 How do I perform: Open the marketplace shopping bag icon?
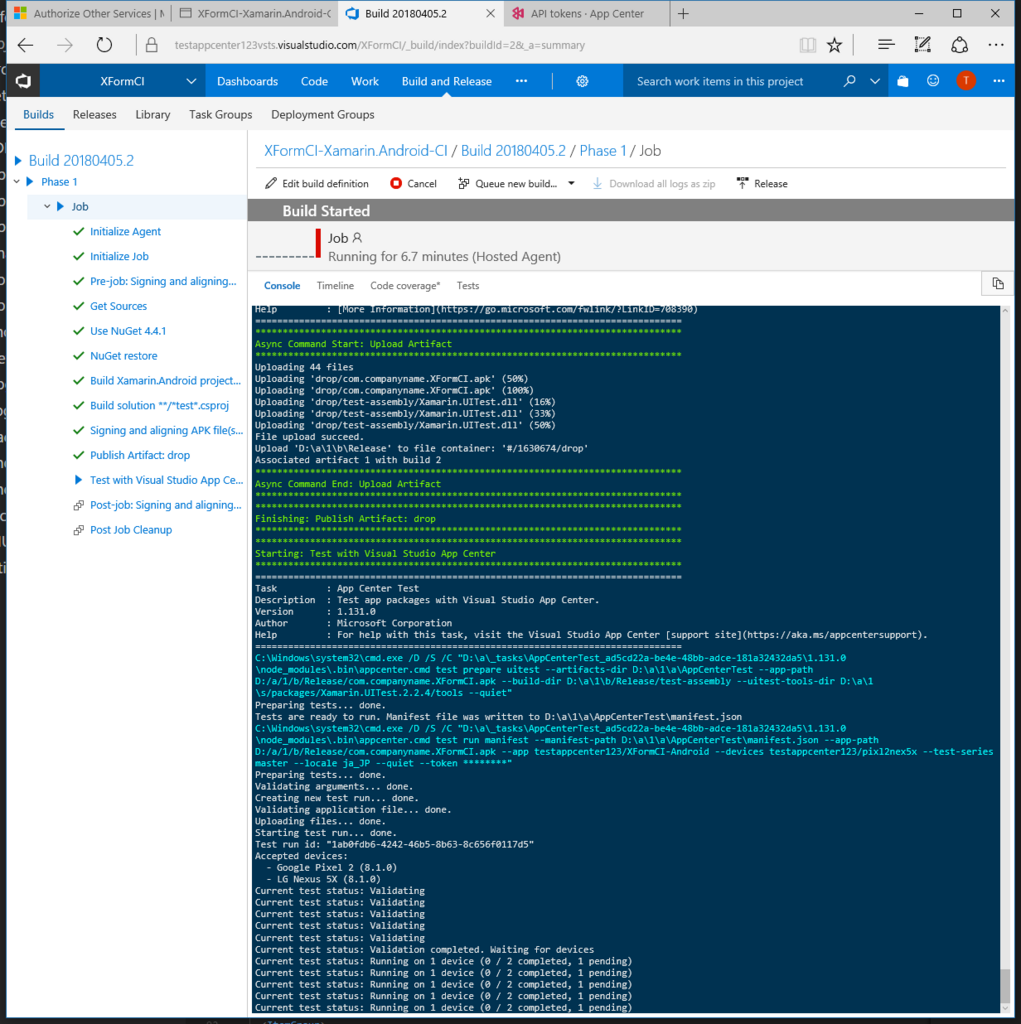[903, 81]
